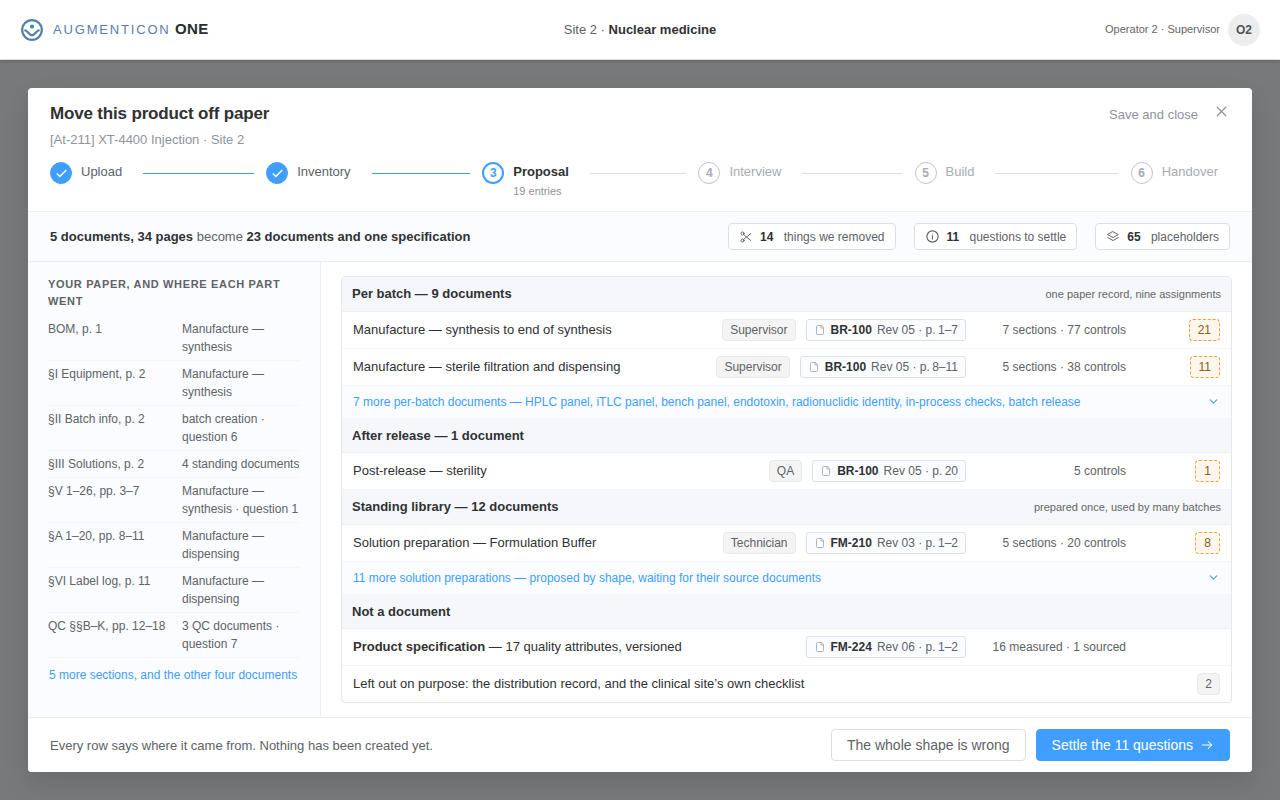
Task: Expand the 7 more per-batch documents chevron
Action: 1214,402
